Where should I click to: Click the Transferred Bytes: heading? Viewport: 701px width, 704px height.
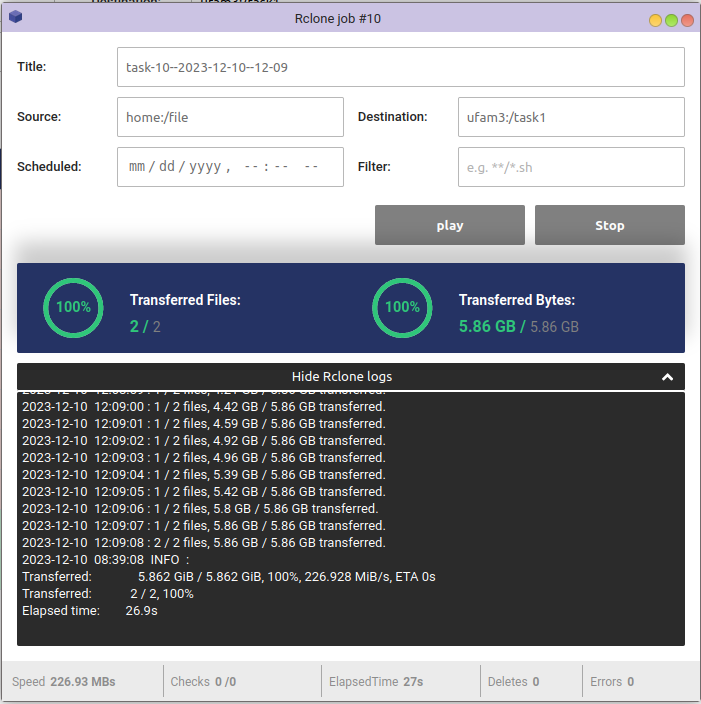[517, 300]
